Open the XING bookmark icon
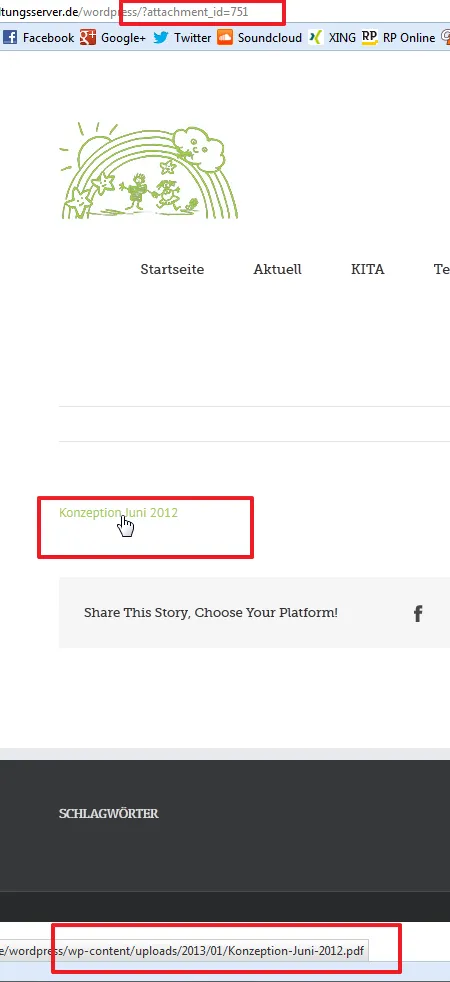450x982 pixels. (317, 38)
